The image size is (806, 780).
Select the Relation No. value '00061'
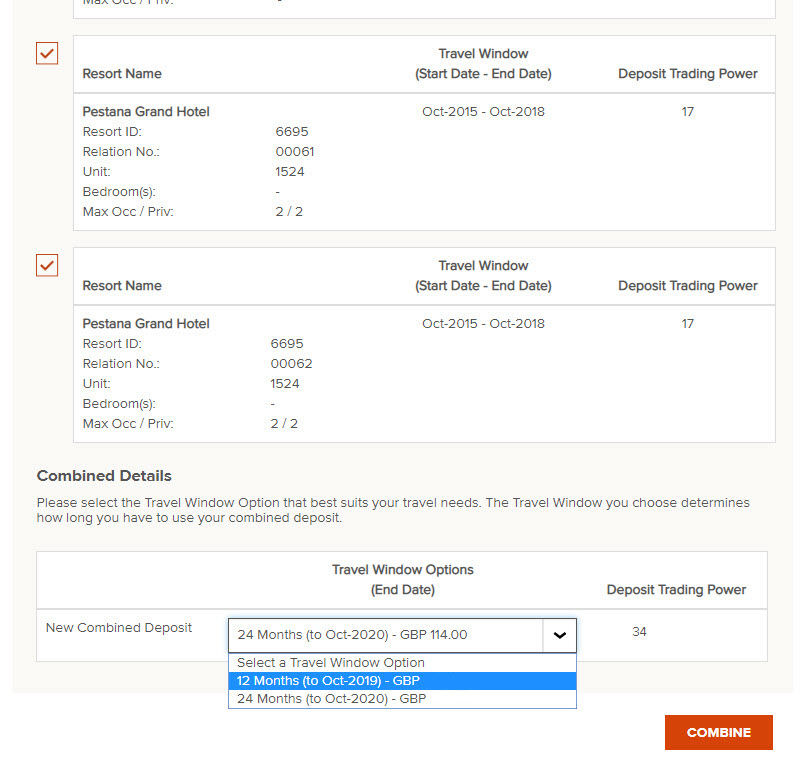click(295, 152)
